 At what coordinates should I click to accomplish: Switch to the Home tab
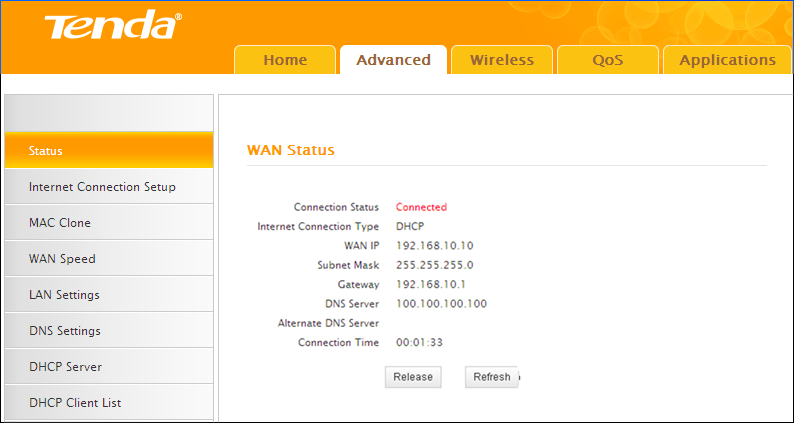click(x=285, y=60)
